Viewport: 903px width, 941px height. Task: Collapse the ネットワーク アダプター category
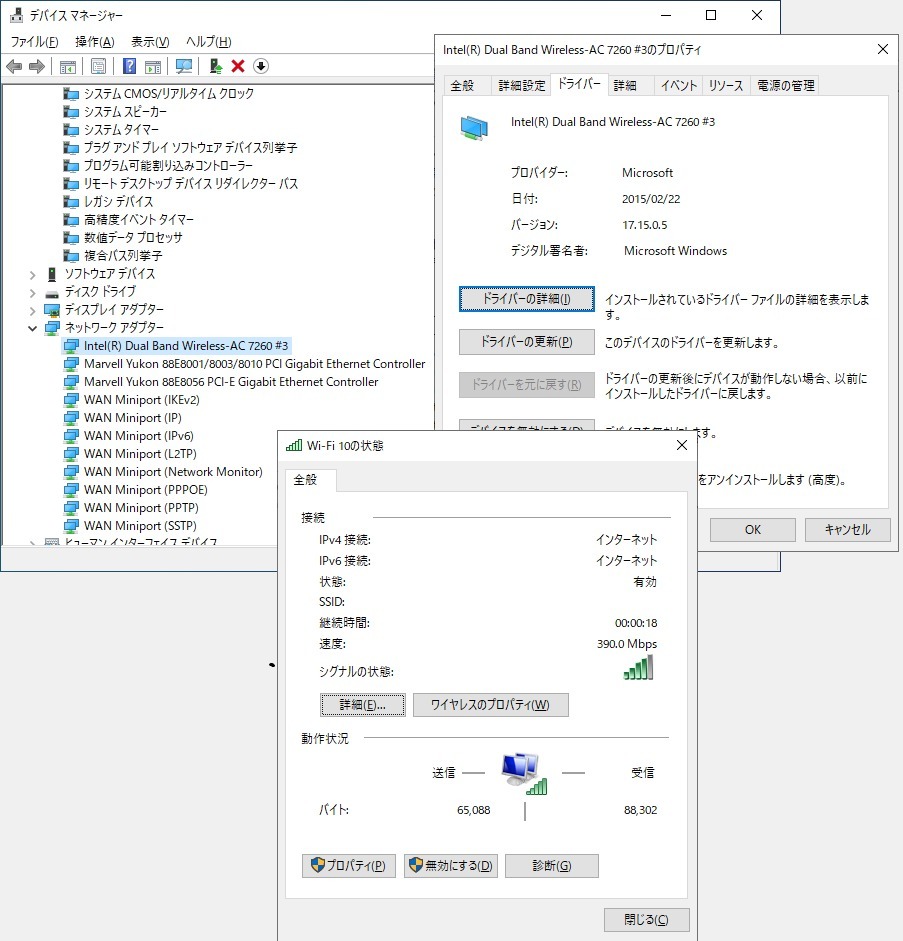pyautogui.click(x=31, y=327)
